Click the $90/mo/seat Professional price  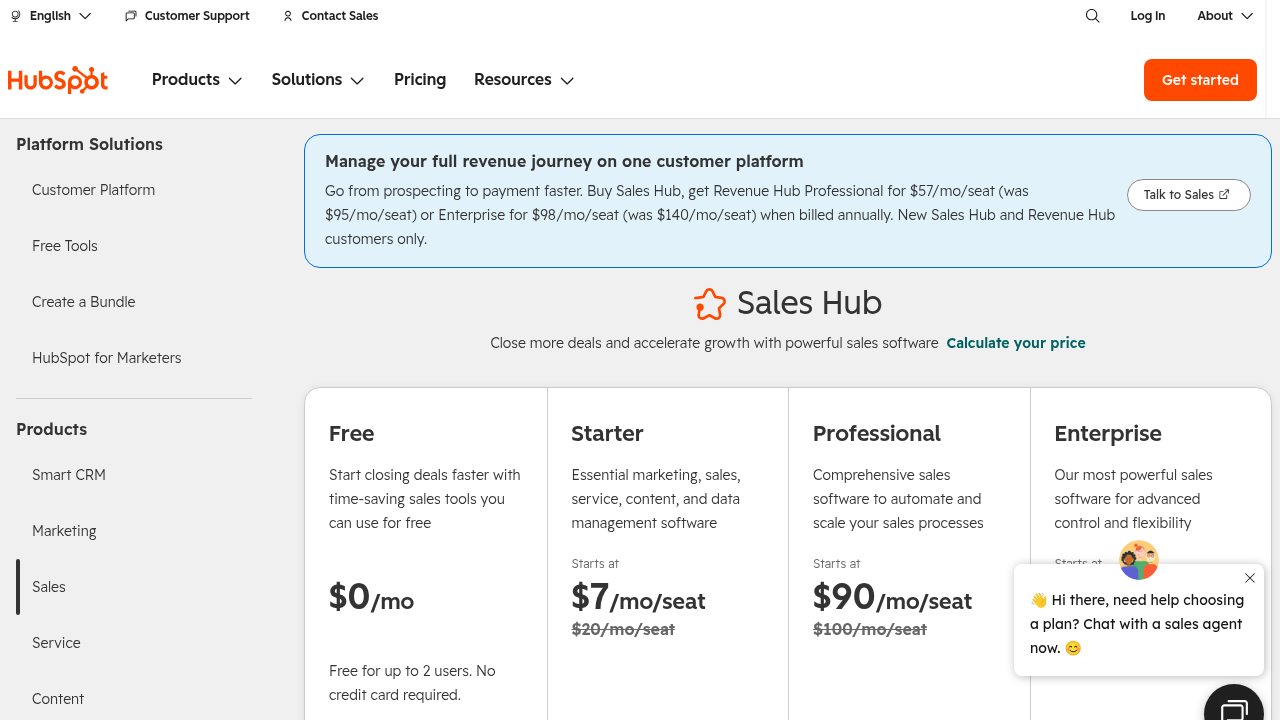coord(892,597)
